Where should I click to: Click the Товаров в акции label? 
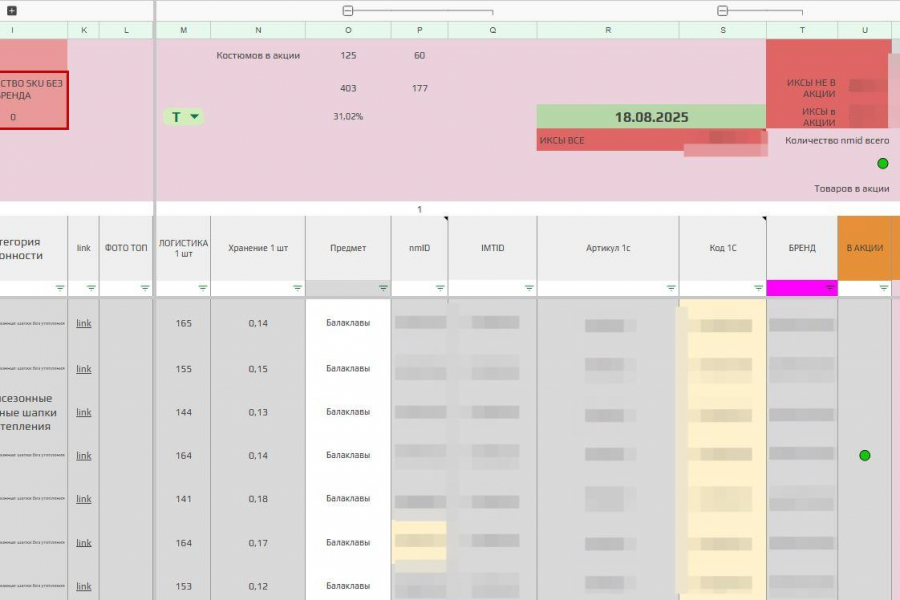852,188
